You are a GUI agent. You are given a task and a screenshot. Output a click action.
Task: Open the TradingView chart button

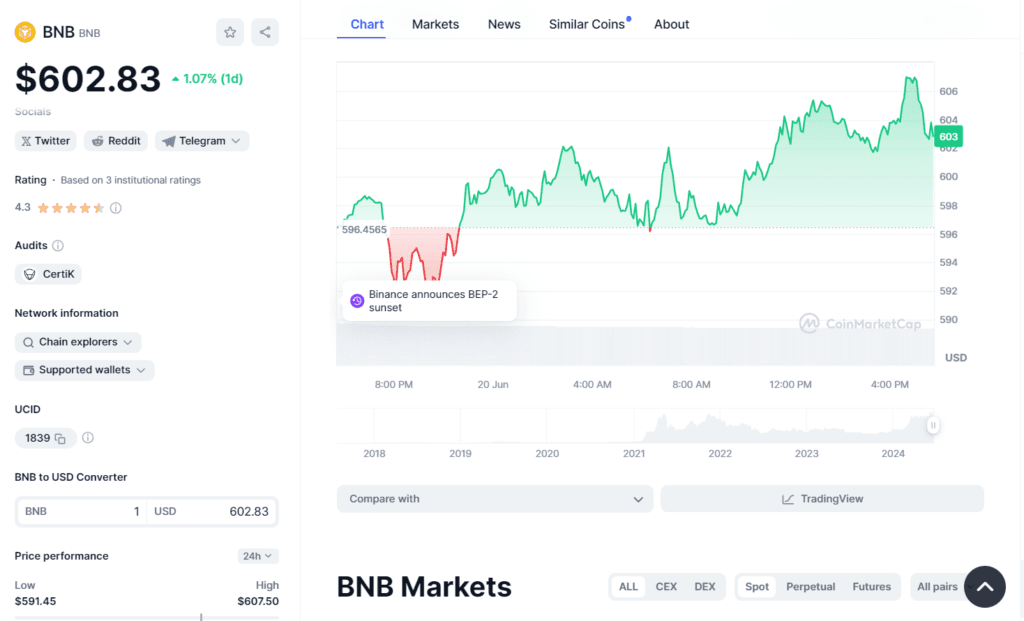pyautogui.click(x=822, y=499)
